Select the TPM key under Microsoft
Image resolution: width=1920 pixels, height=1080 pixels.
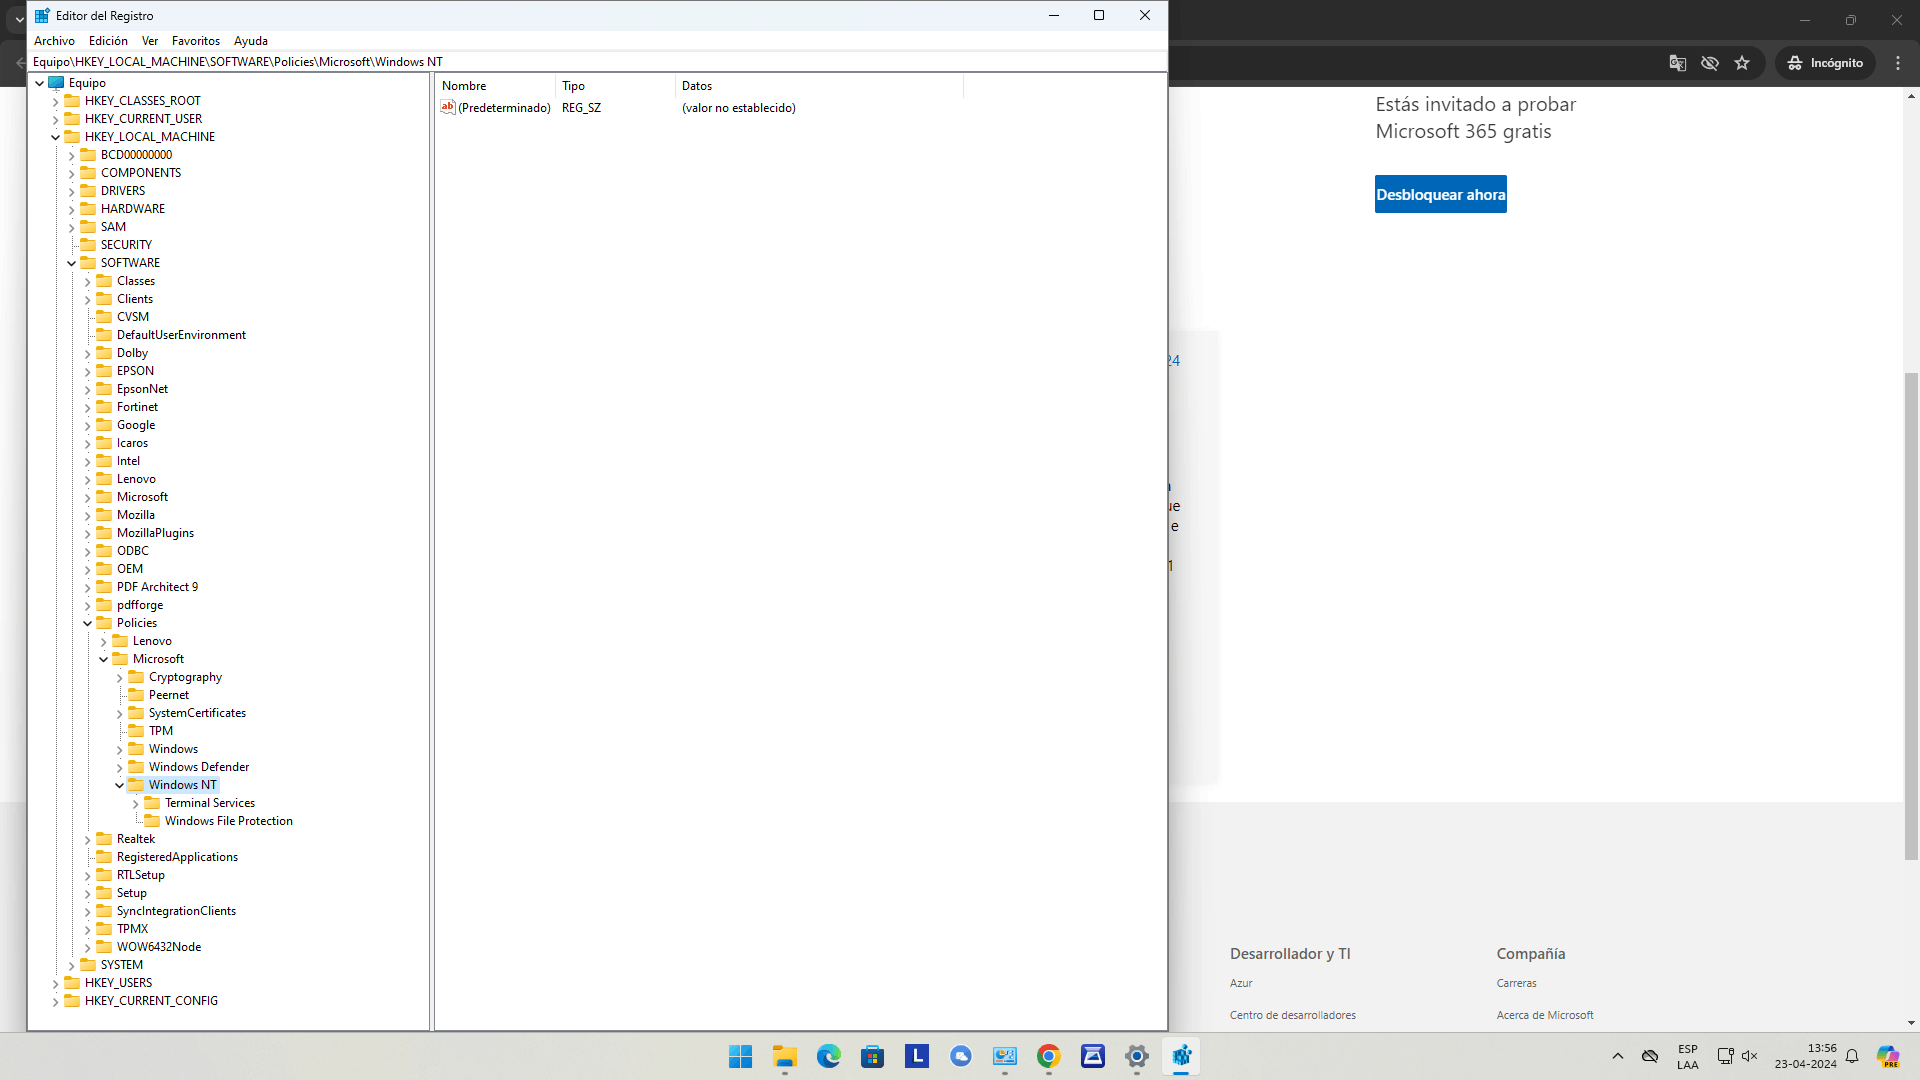pyautogui.click(x=161, y=731)
